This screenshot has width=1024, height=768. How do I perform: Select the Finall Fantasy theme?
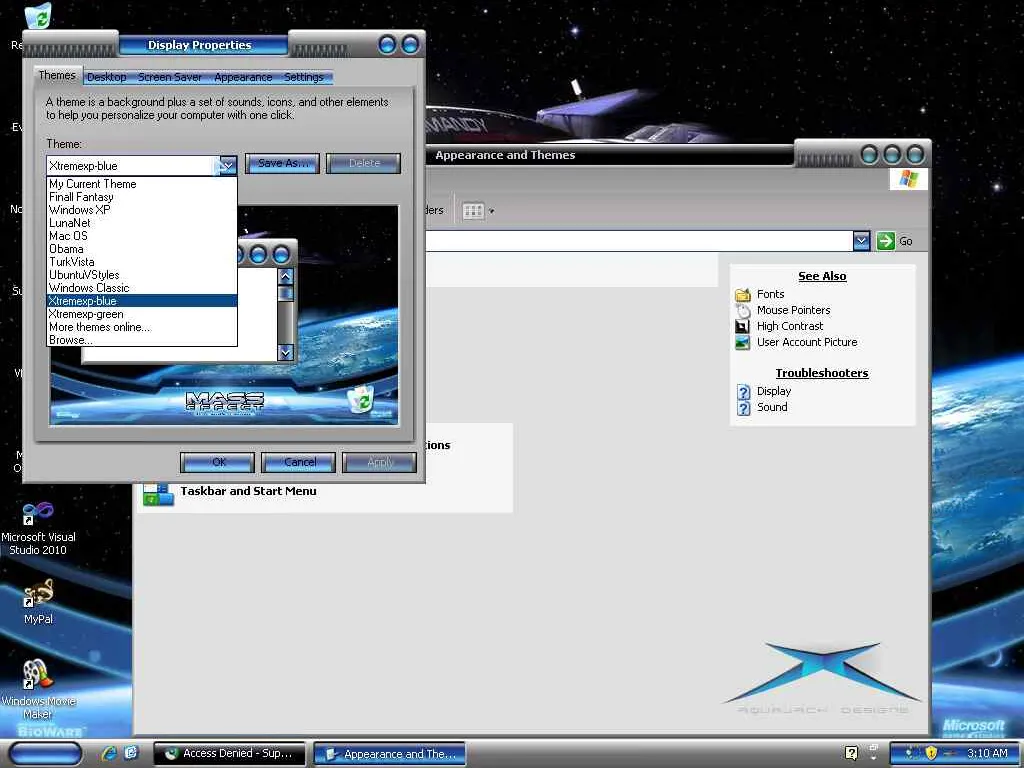142,197
